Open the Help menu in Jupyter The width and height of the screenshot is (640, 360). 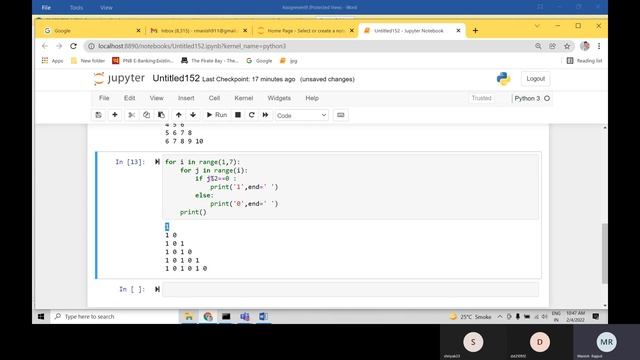click(x=312, y=98)
